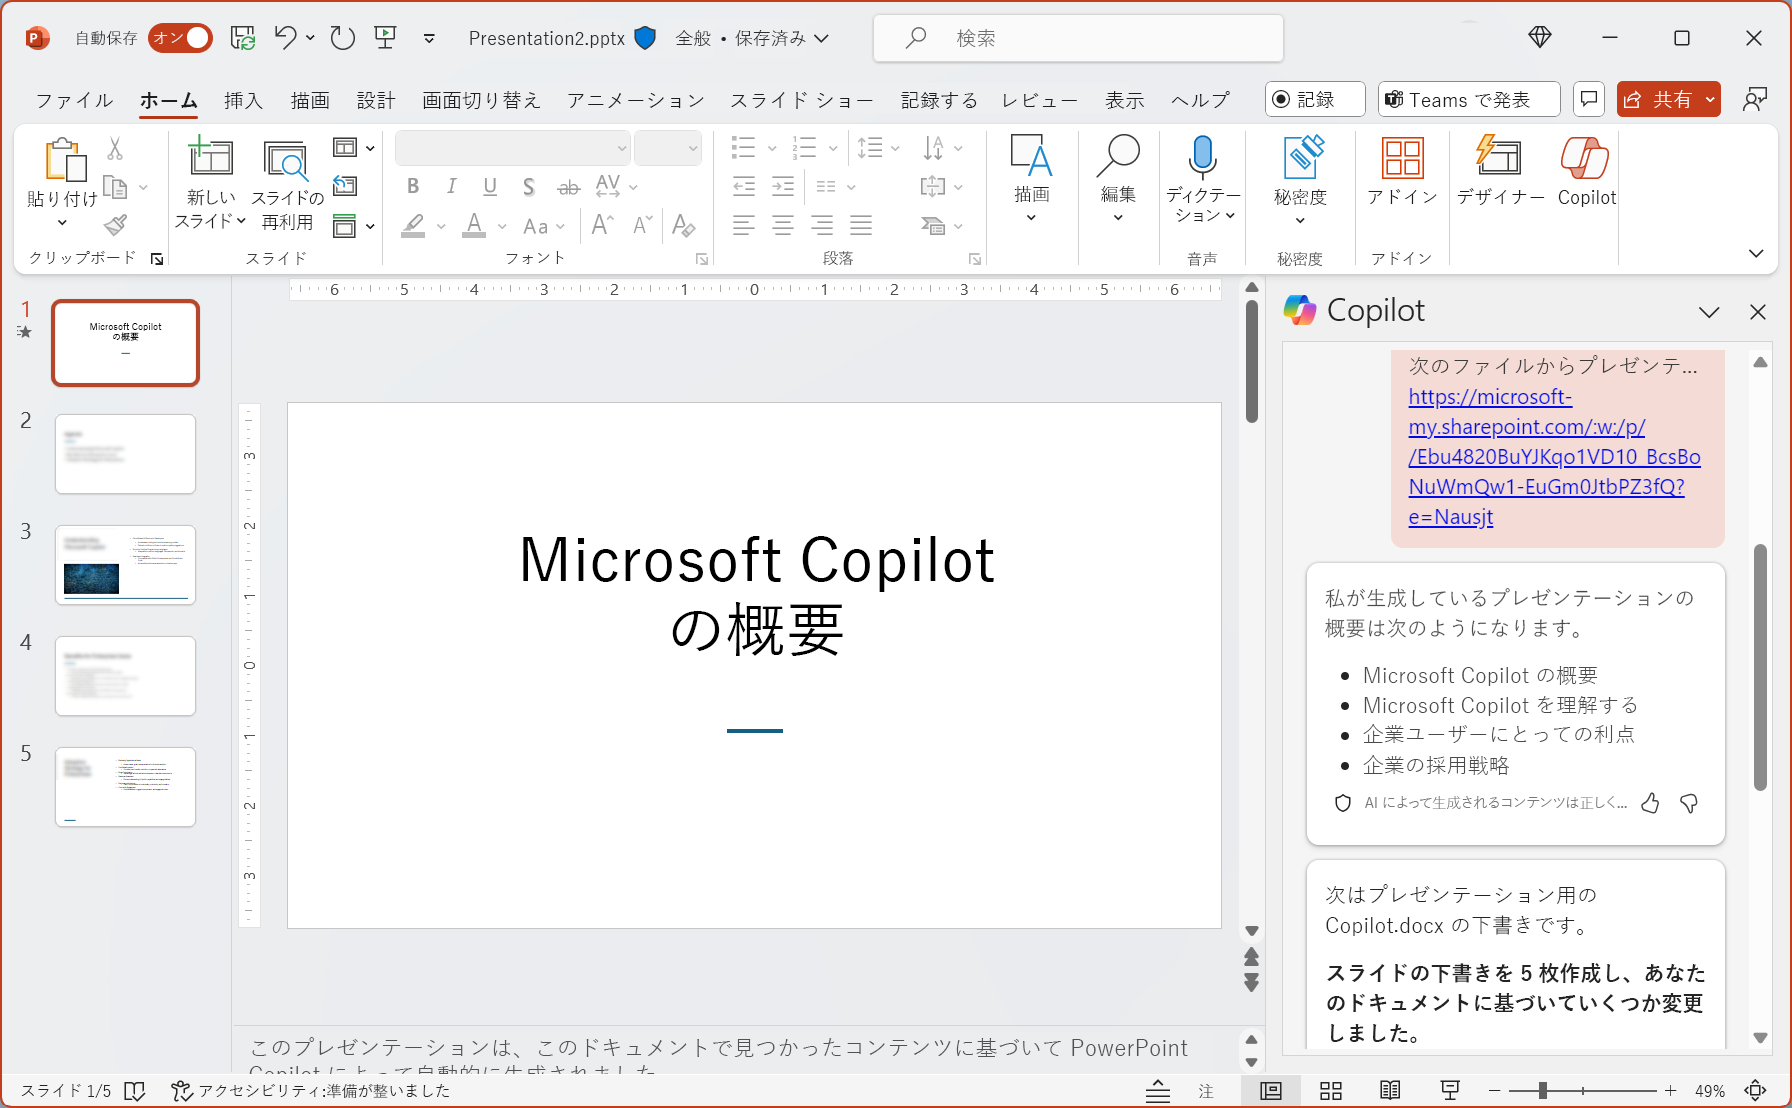The height and width of the screenshot is (1108, 1792).
Task: Open Customize Quick Access Toolbar dropdown
Action: 429,38
